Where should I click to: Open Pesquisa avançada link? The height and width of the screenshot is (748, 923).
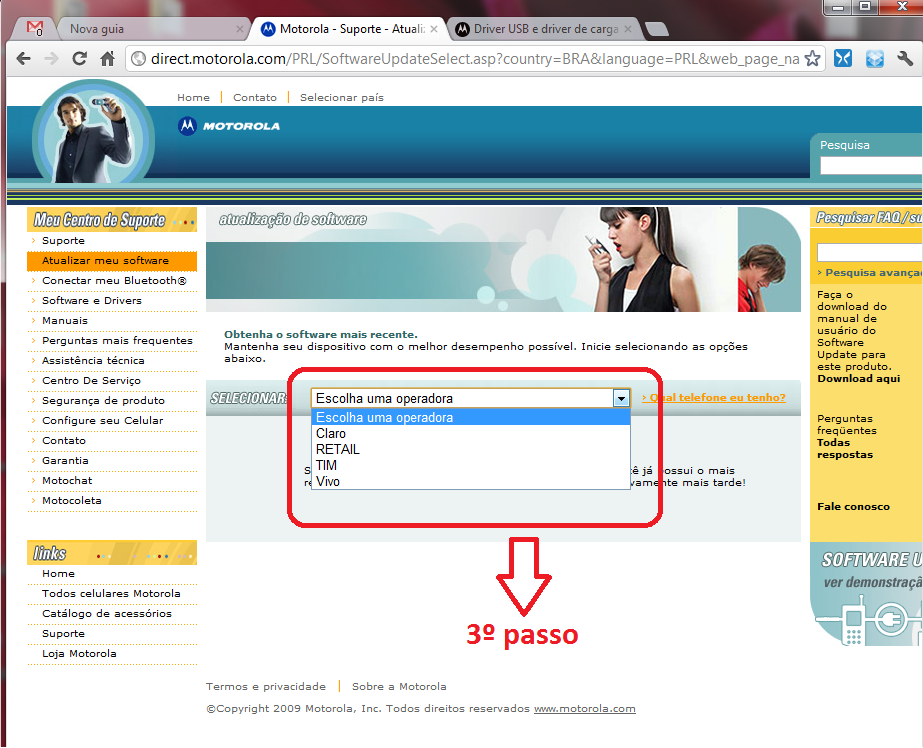[x=870, y=273]
